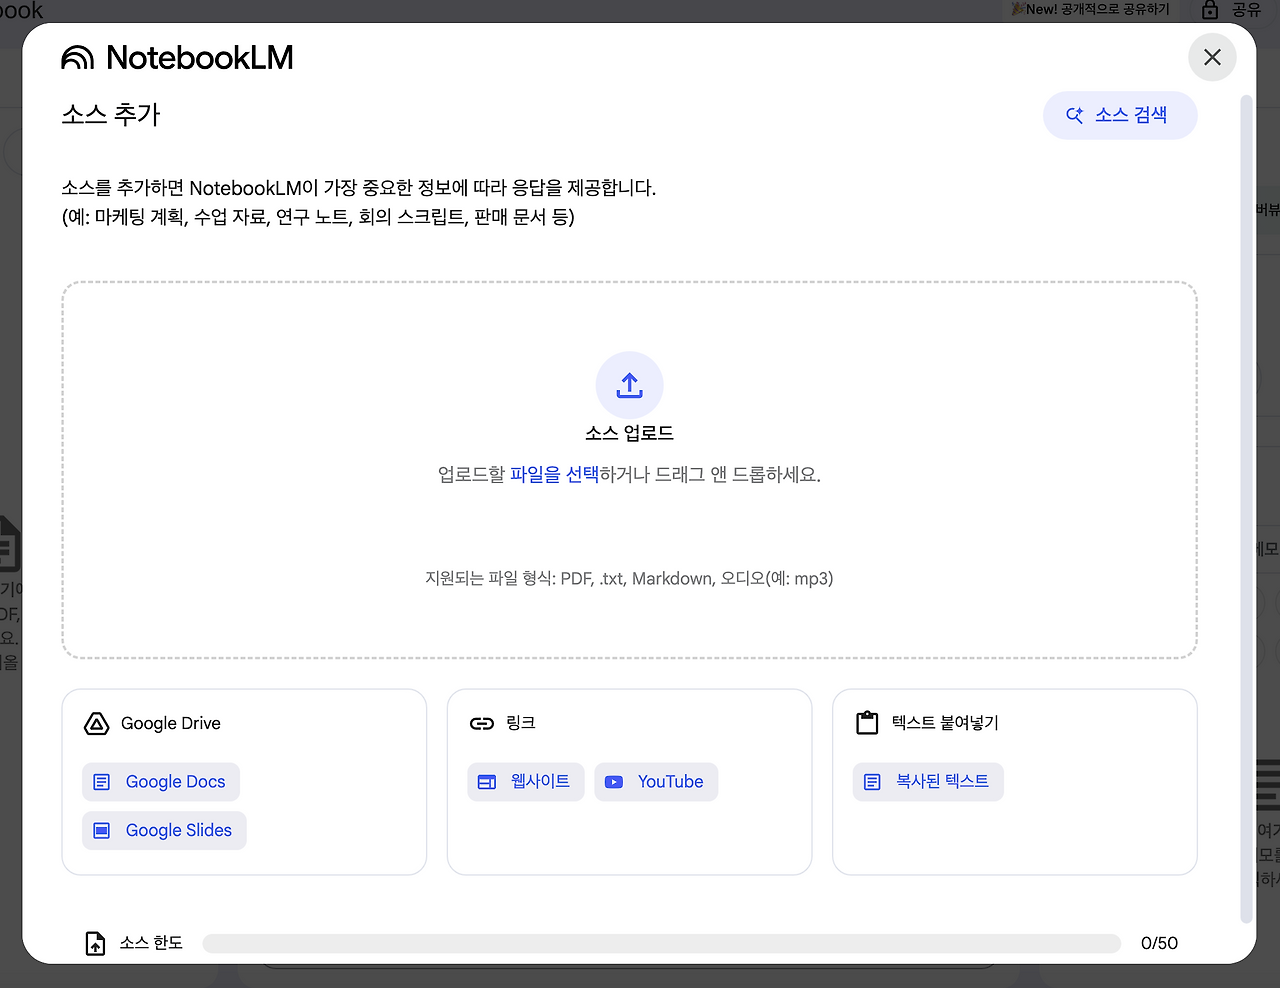
Task: Add a source via the 웹사이트 option
Action: [526, 782]
